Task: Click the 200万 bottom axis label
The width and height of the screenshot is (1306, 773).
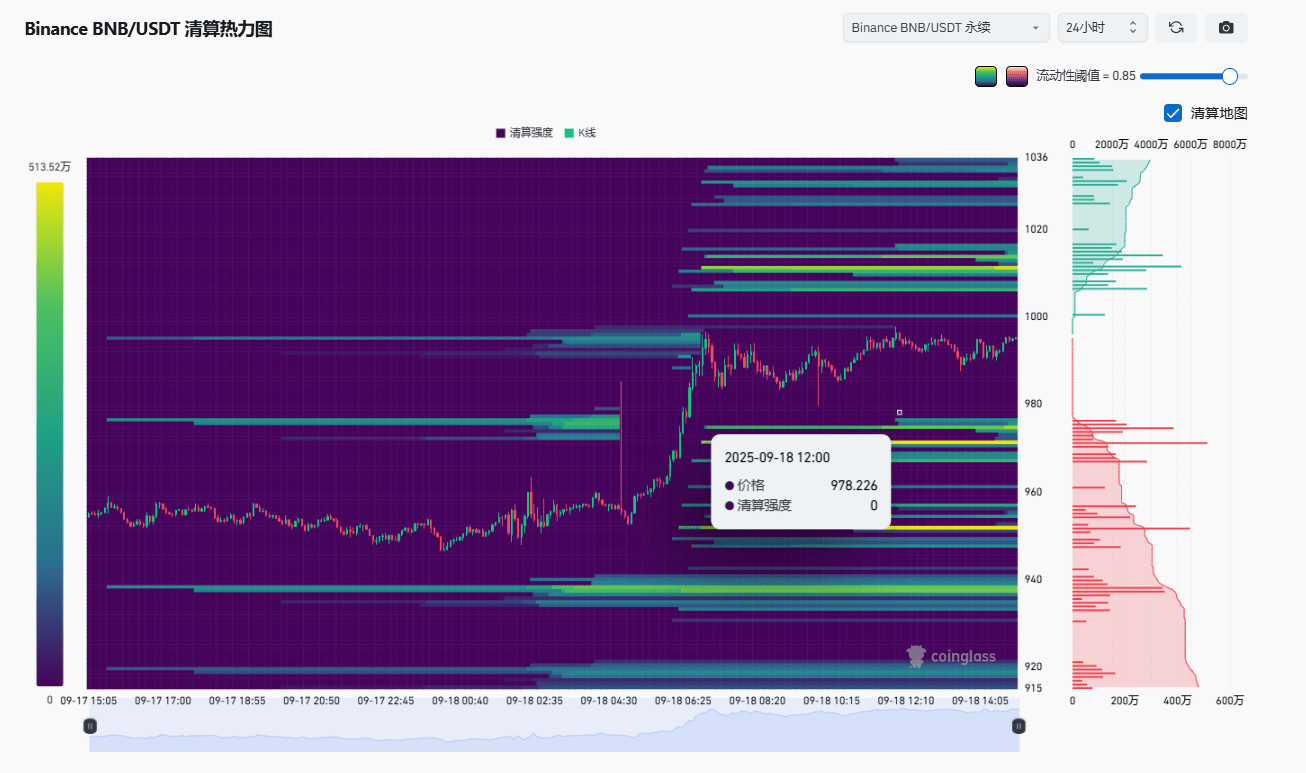Action: tap(1125, 701)
